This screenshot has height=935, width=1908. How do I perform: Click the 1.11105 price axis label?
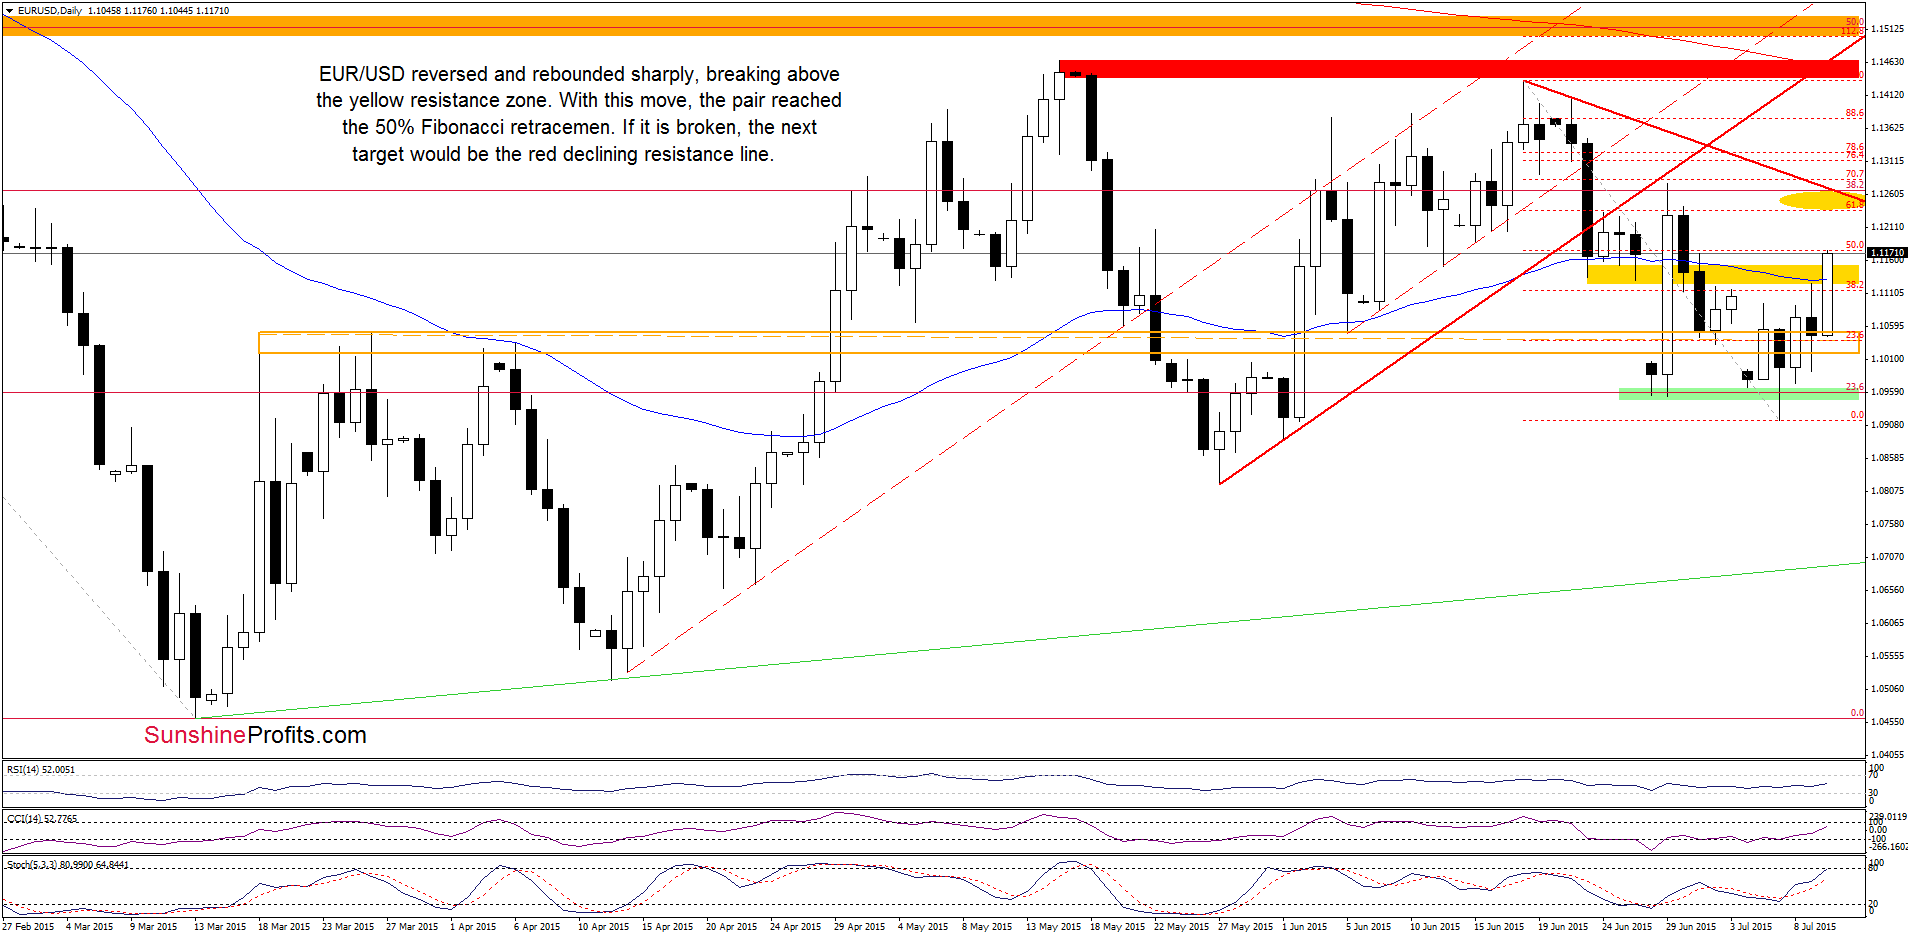coord(1887,293)
